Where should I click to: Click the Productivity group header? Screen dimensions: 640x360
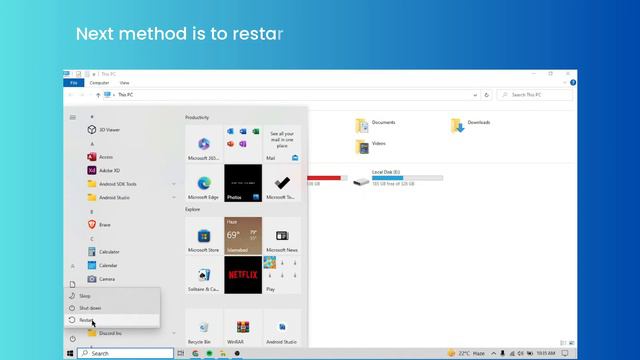[197, 118]
